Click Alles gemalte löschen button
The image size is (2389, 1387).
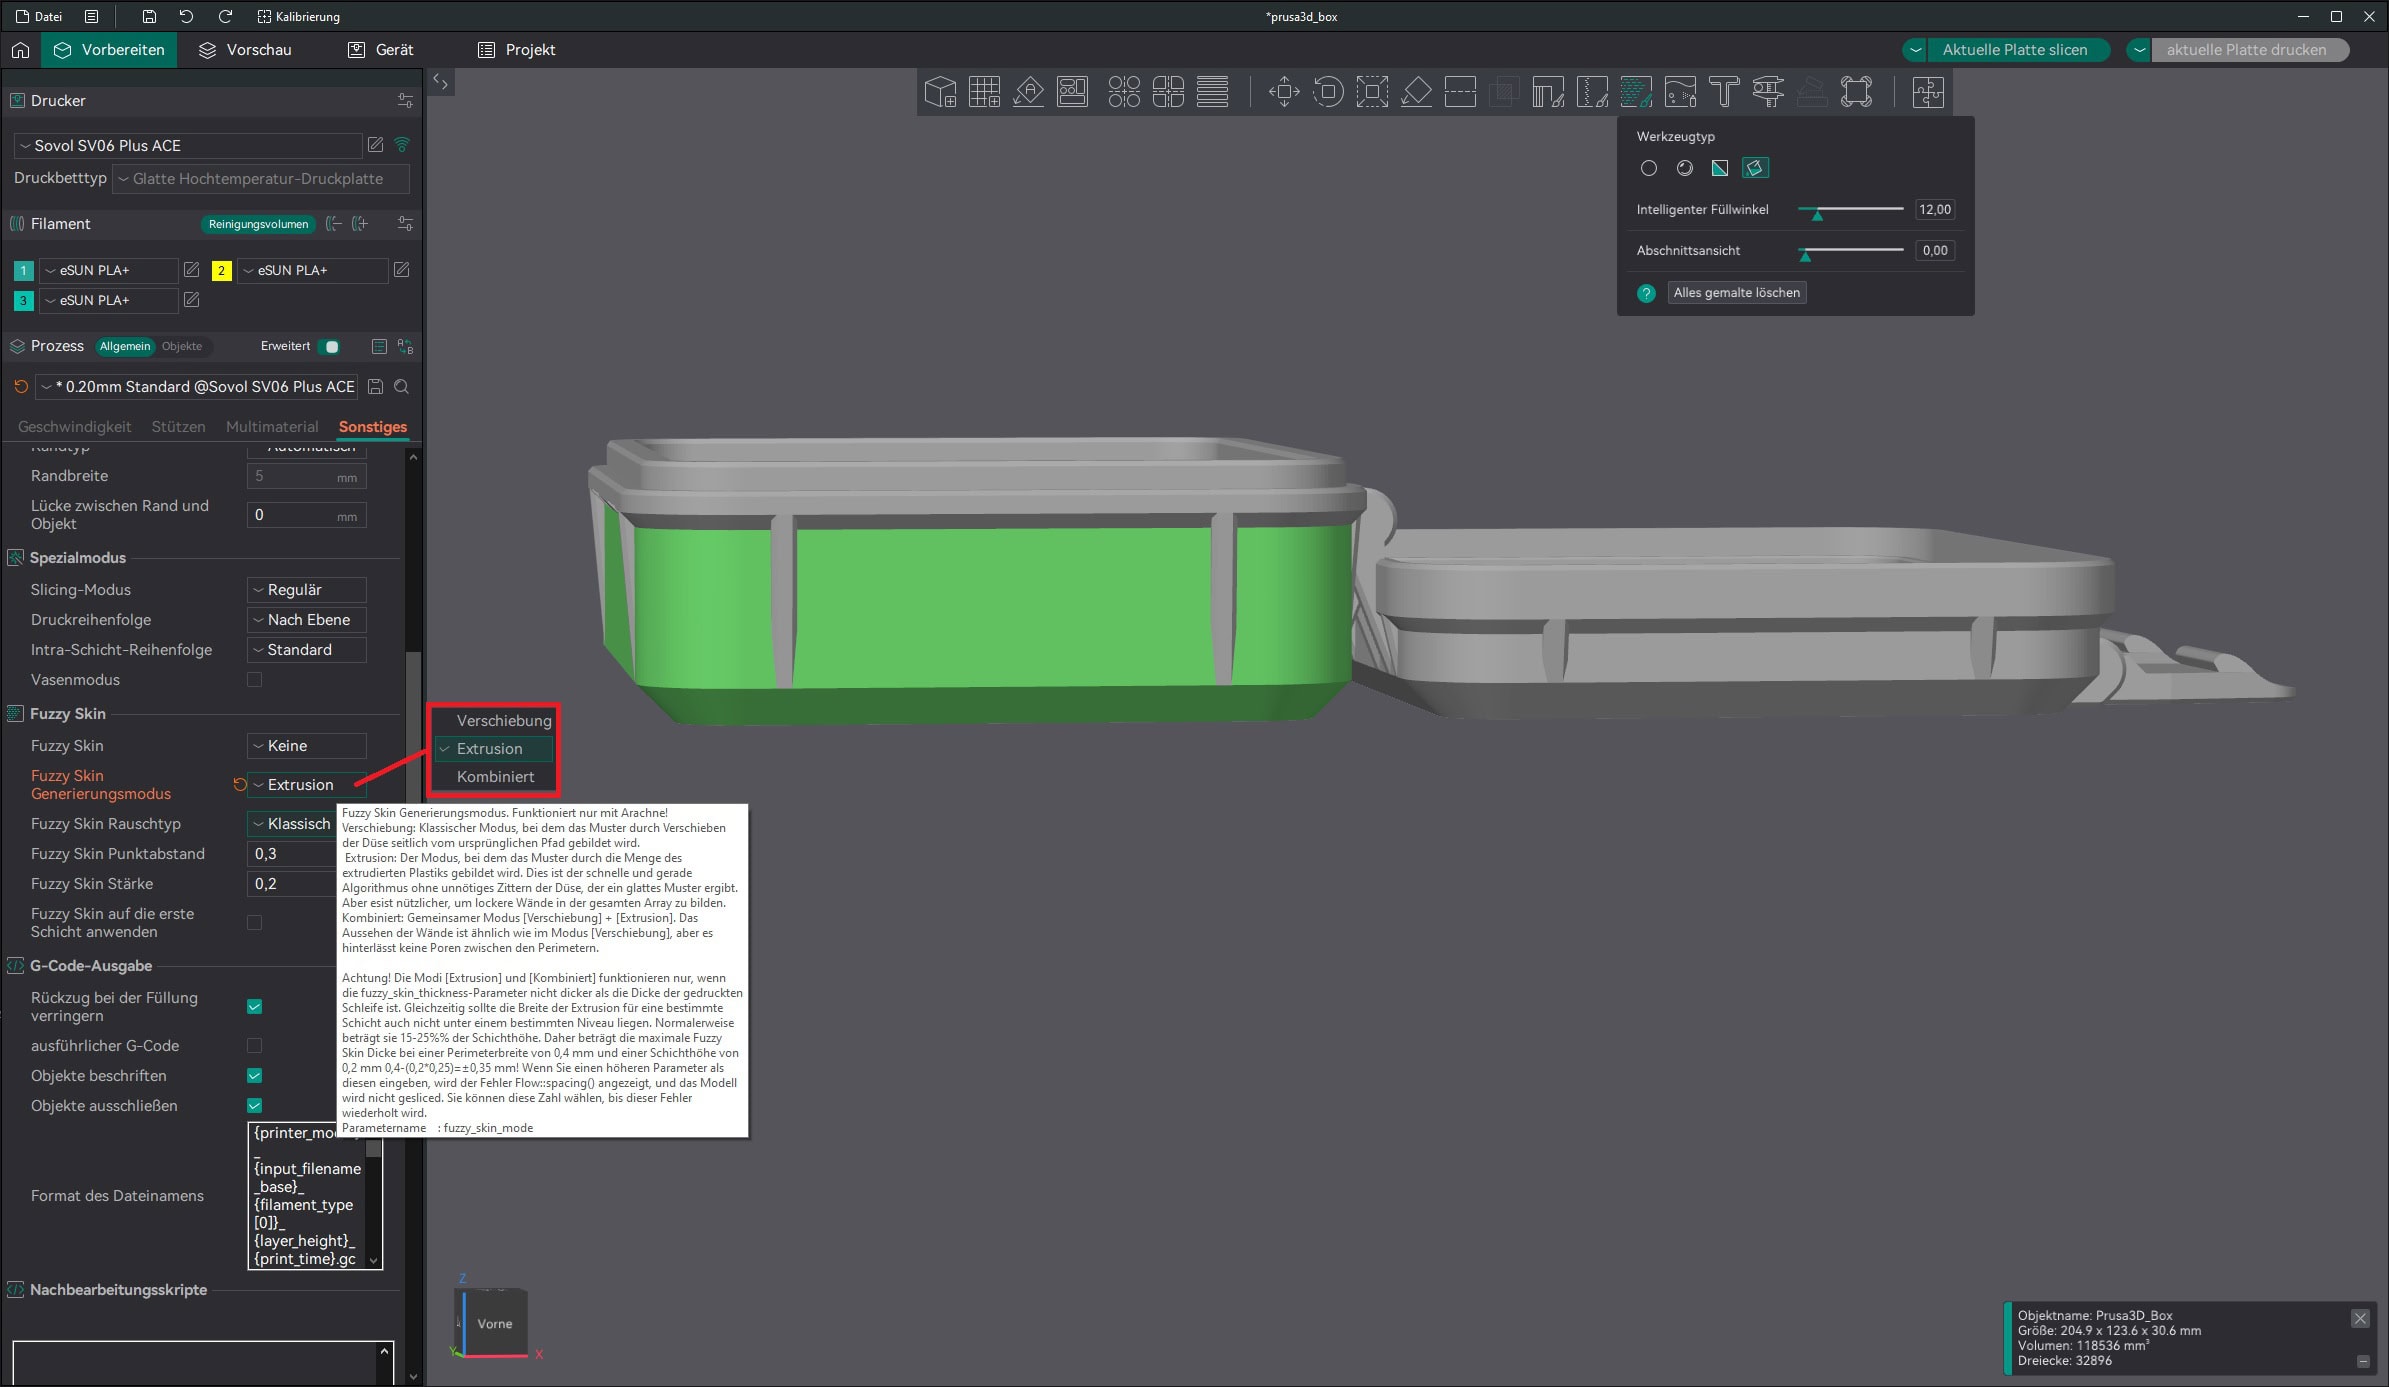[x=1736, y=293]
